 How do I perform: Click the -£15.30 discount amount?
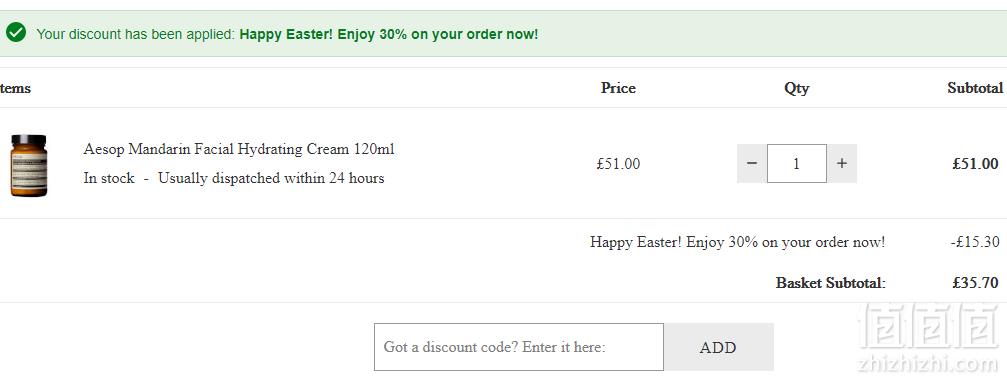tap(975, 242)
